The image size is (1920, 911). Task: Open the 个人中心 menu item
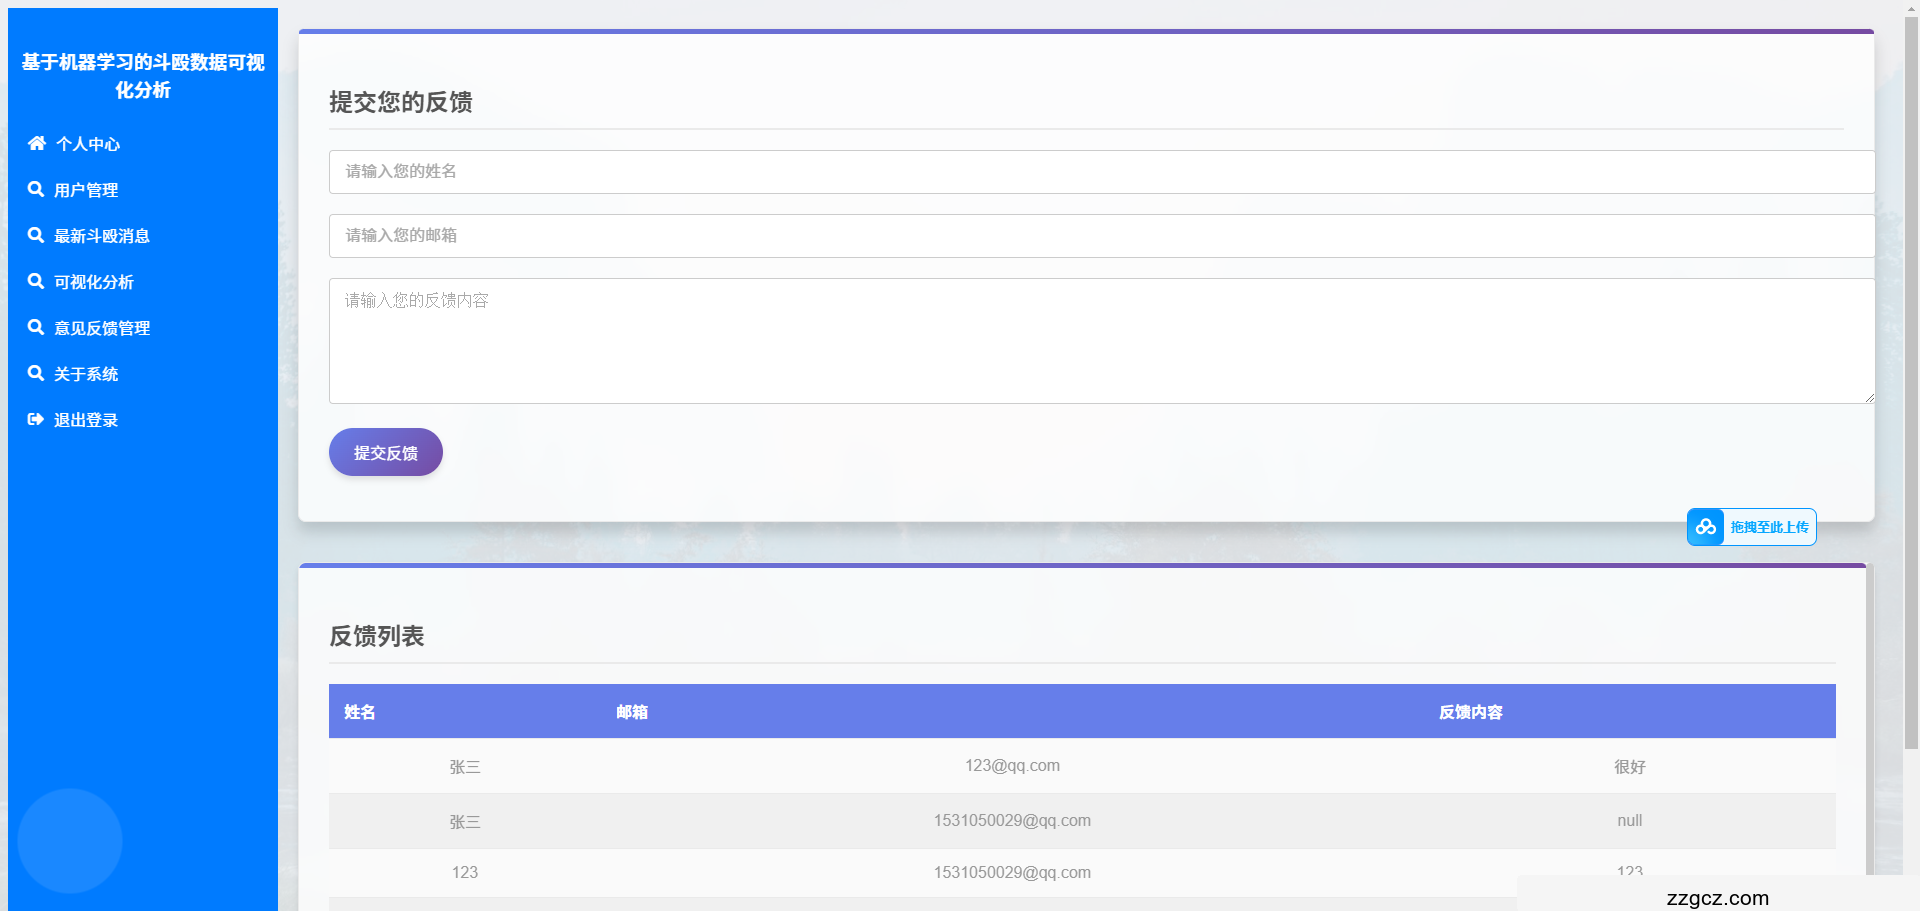[88, 144]
